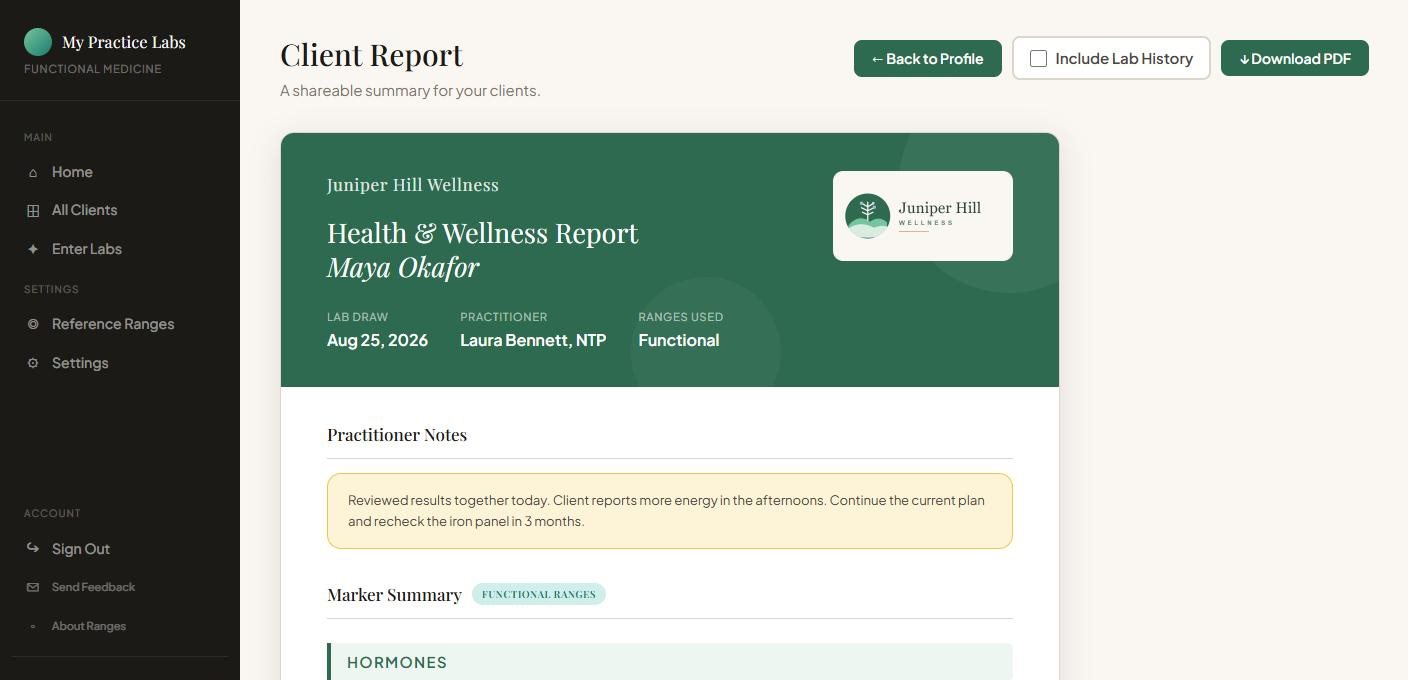Select Sign Out in the sidebar
This screenshot has width=1408, height=680.
pos(120,549)
